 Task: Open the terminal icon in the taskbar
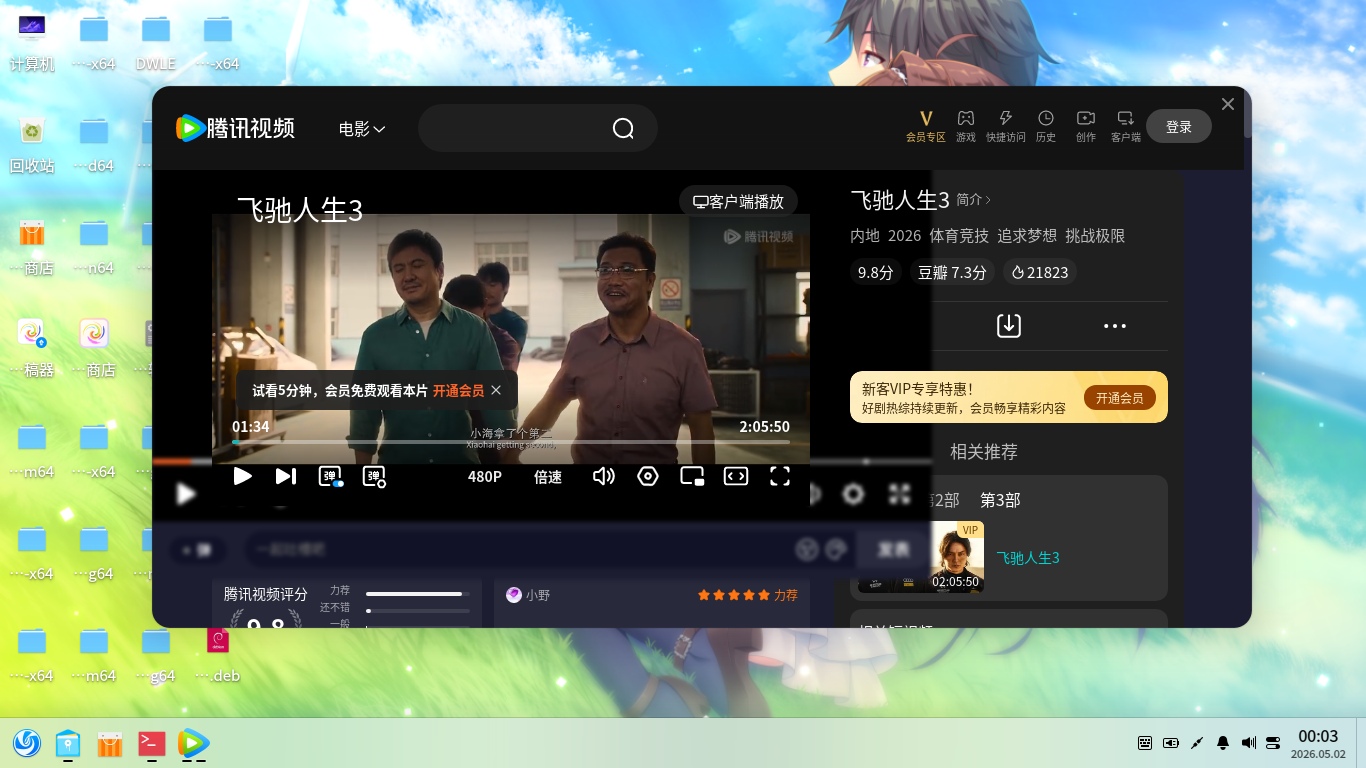click(x=151, y=743)
